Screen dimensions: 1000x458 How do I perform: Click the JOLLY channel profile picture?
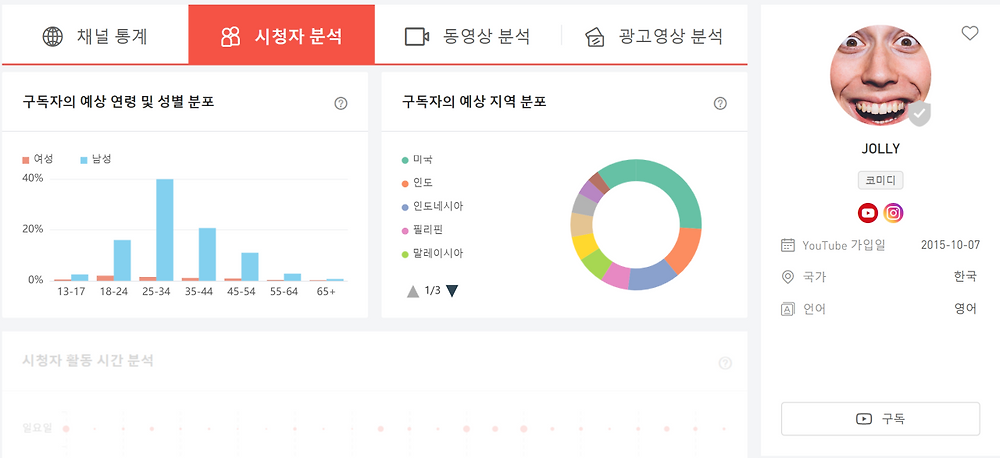tap(880, 77)
